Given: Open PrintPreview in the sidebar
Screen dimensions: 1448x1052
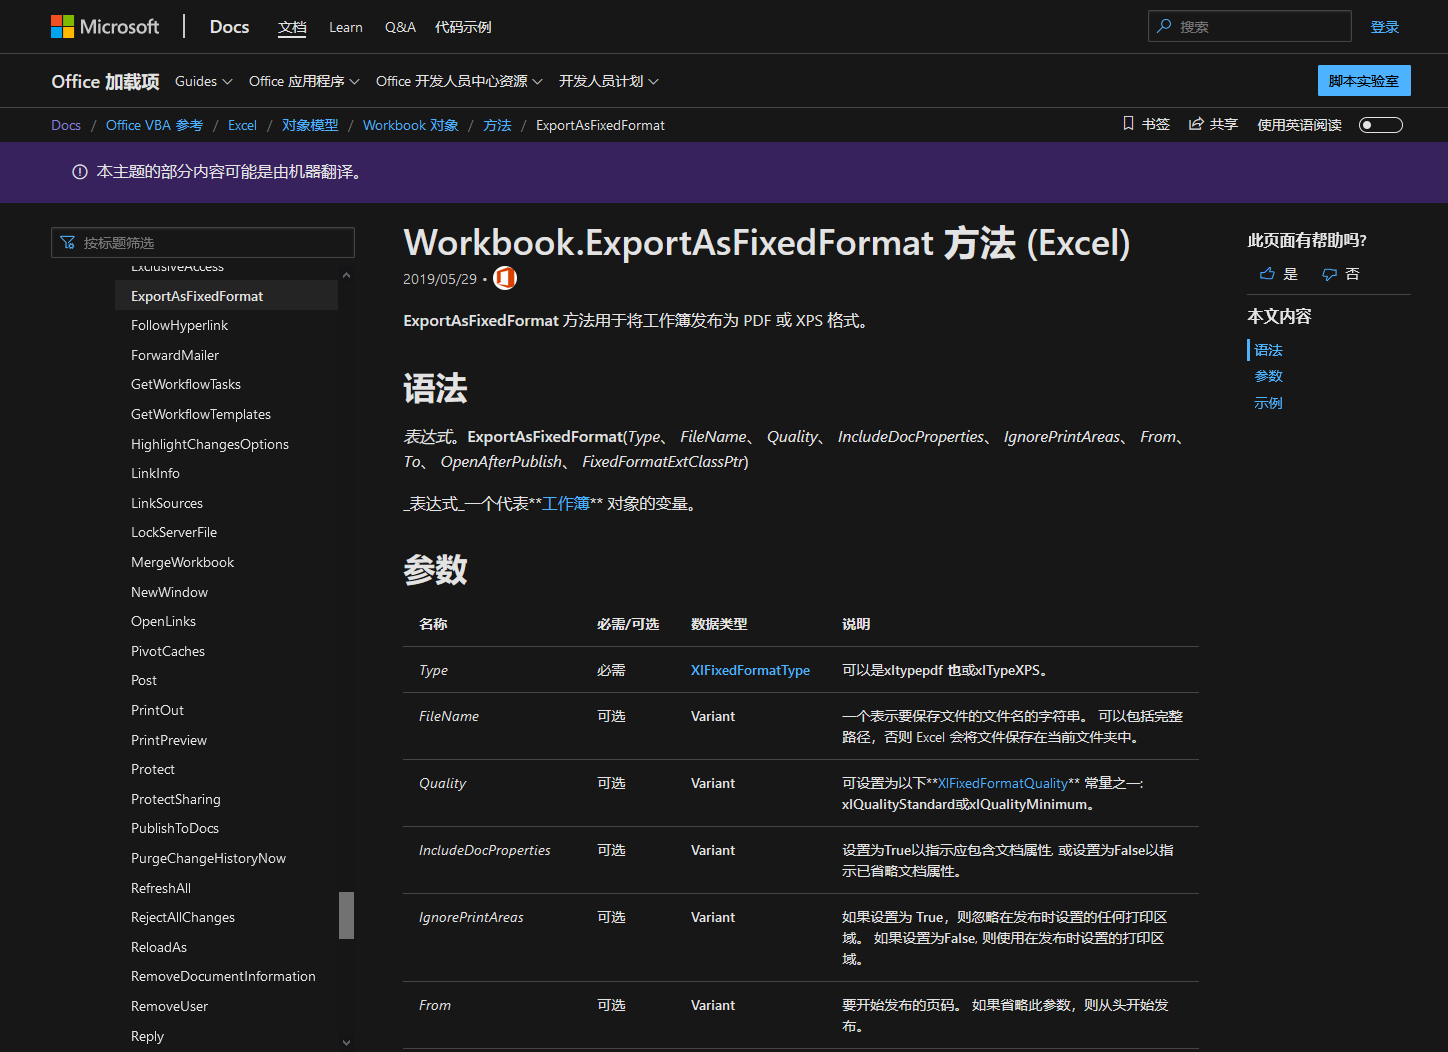Looking at the screenshot, I should click(169, 740).
